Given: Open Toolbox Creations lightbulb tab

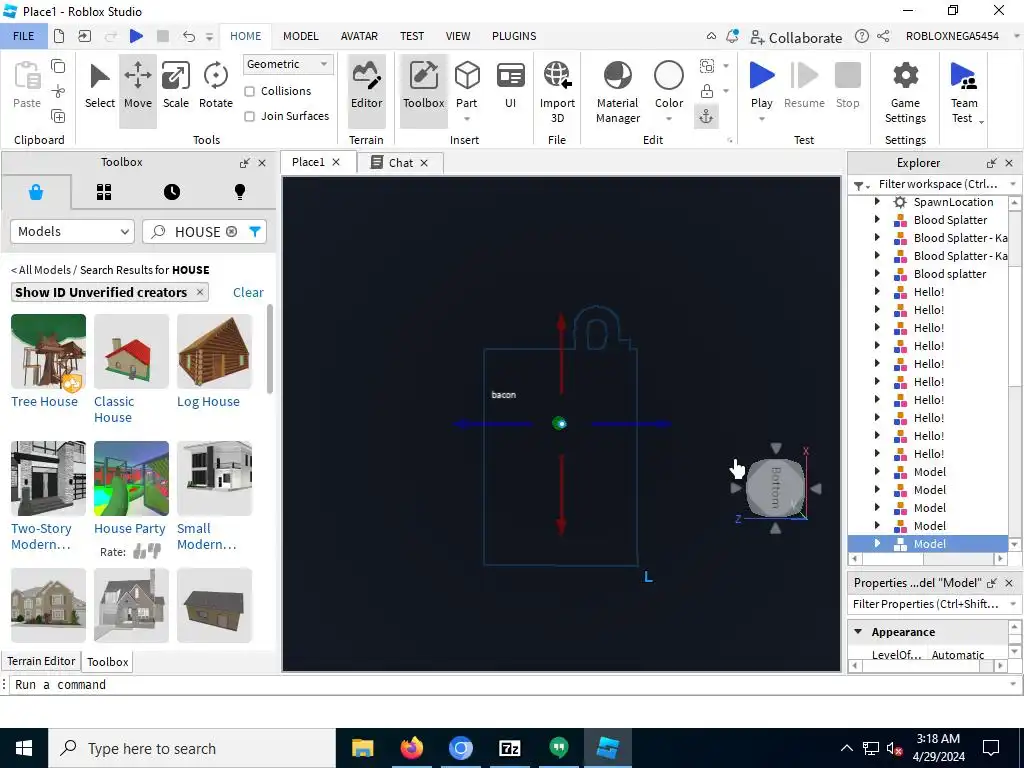Looking at the screenshot, I should pyautogui.click(x=240, y=192).
